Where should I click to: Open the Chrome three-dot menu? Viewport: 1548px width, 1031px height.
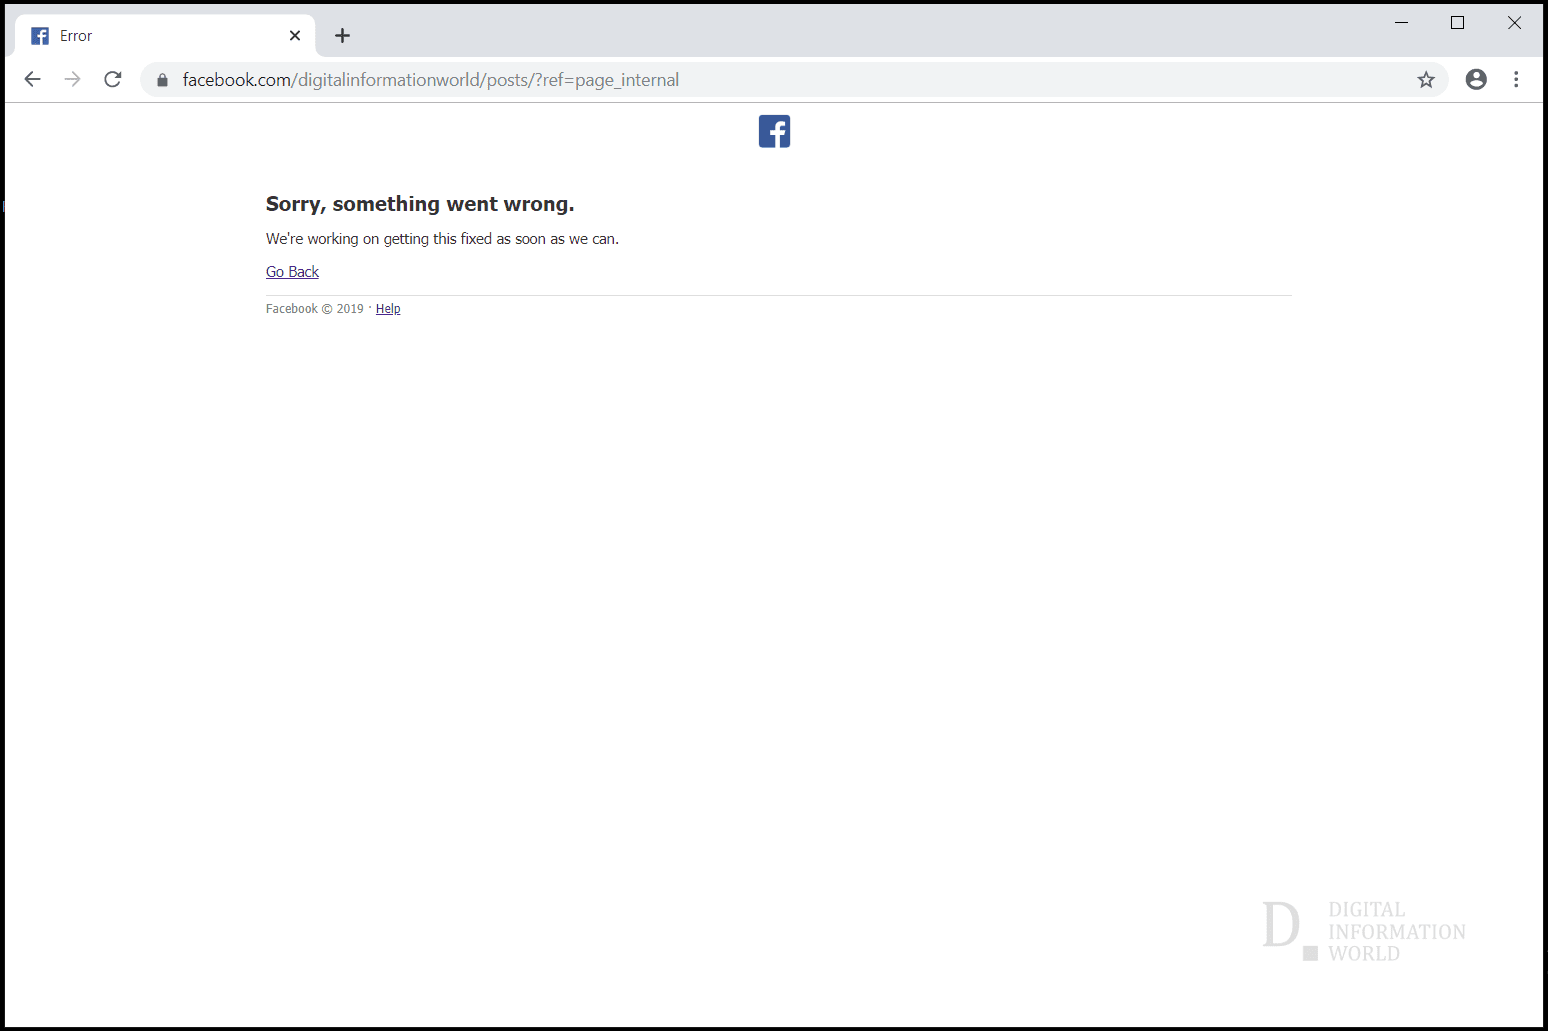pyautogui.click(x=1516, y=79)
